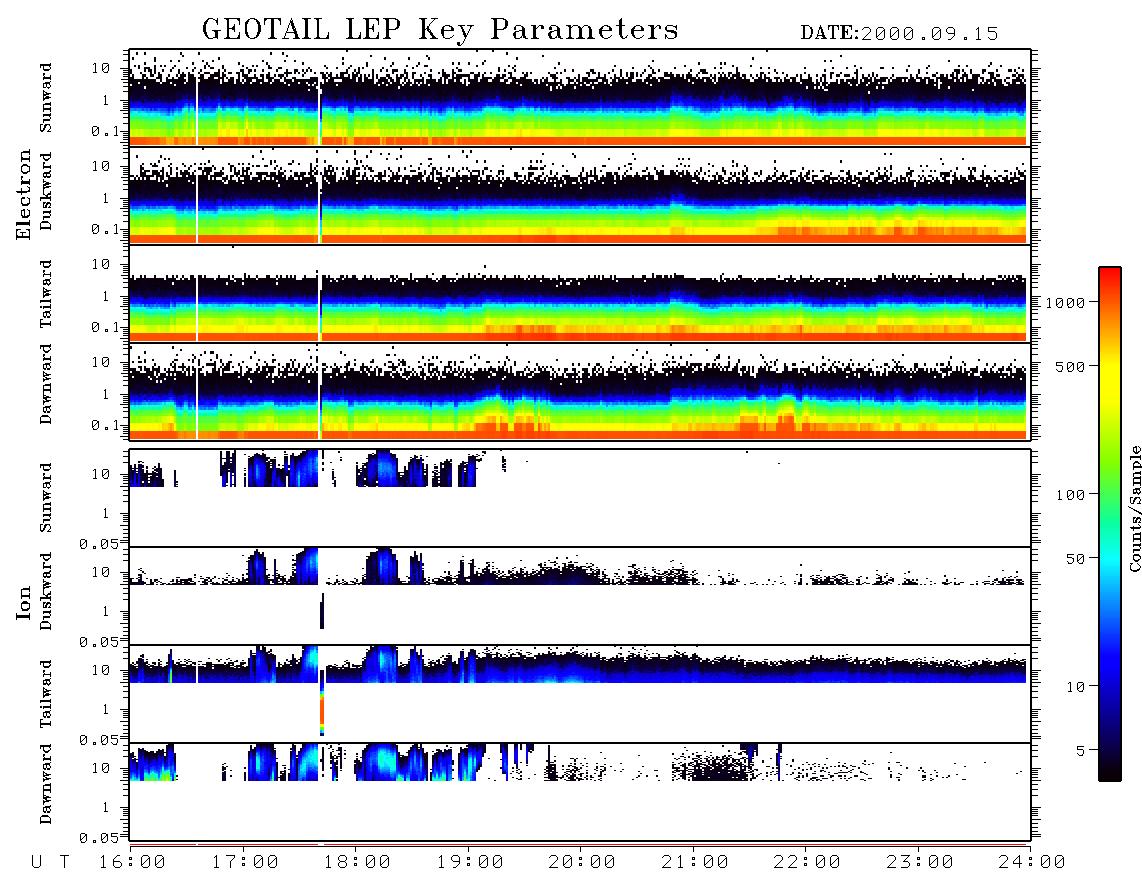Click the Electron "Sunward" panel label
The height and width of the screenshot is (880, 1142).
(46, 98)
